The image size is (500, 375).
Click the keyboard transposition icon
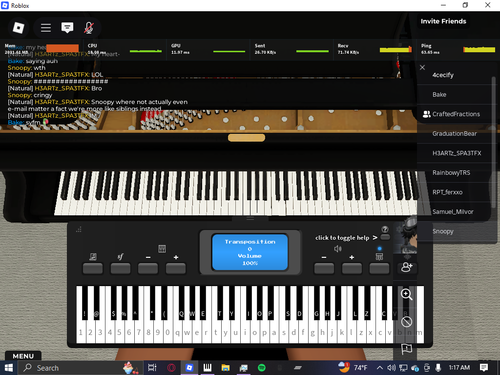162,249
